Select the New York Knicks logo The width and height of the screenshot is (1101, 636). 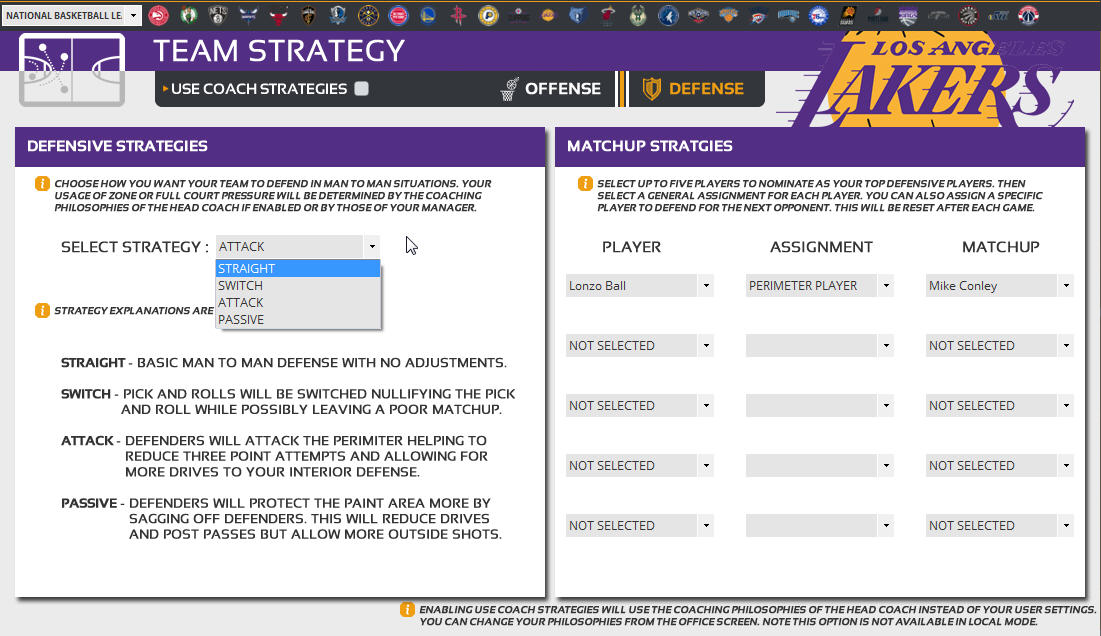pos(728,15)
